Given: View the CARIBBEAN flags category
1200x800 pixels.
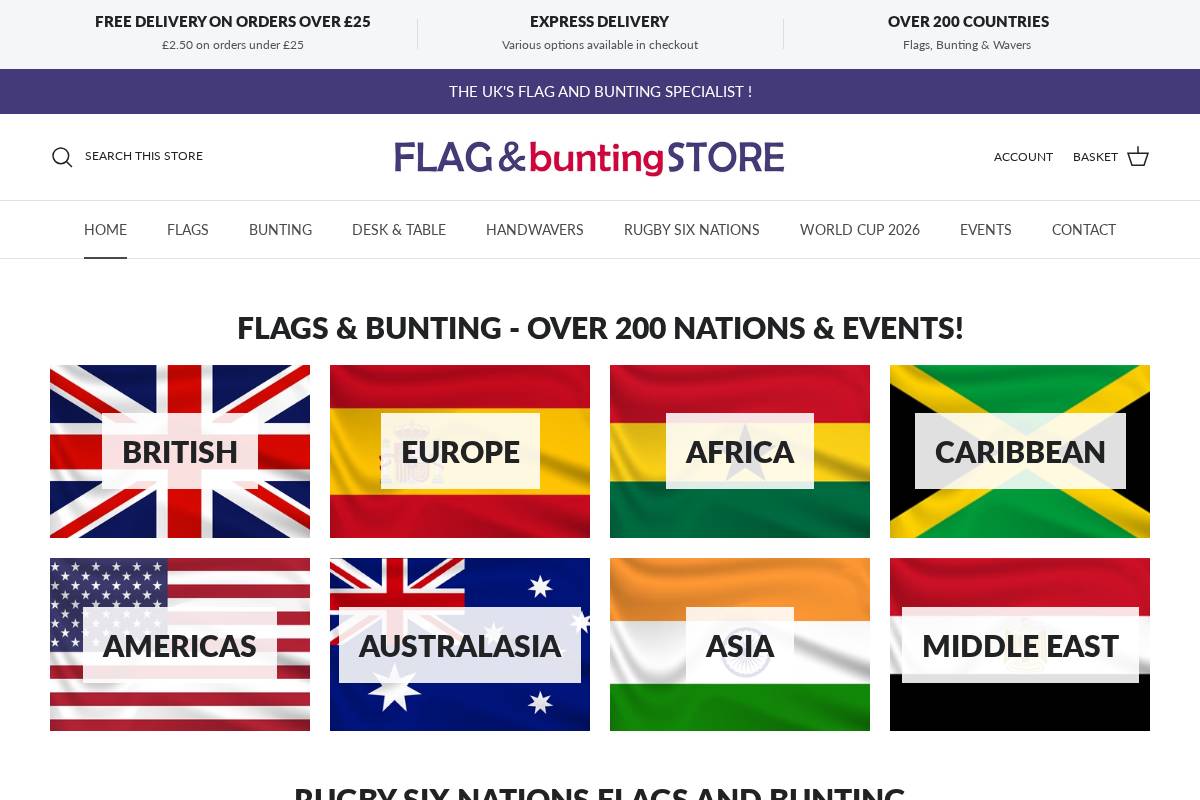Looking at the screenshot, I should click(x=1020, y=451).
